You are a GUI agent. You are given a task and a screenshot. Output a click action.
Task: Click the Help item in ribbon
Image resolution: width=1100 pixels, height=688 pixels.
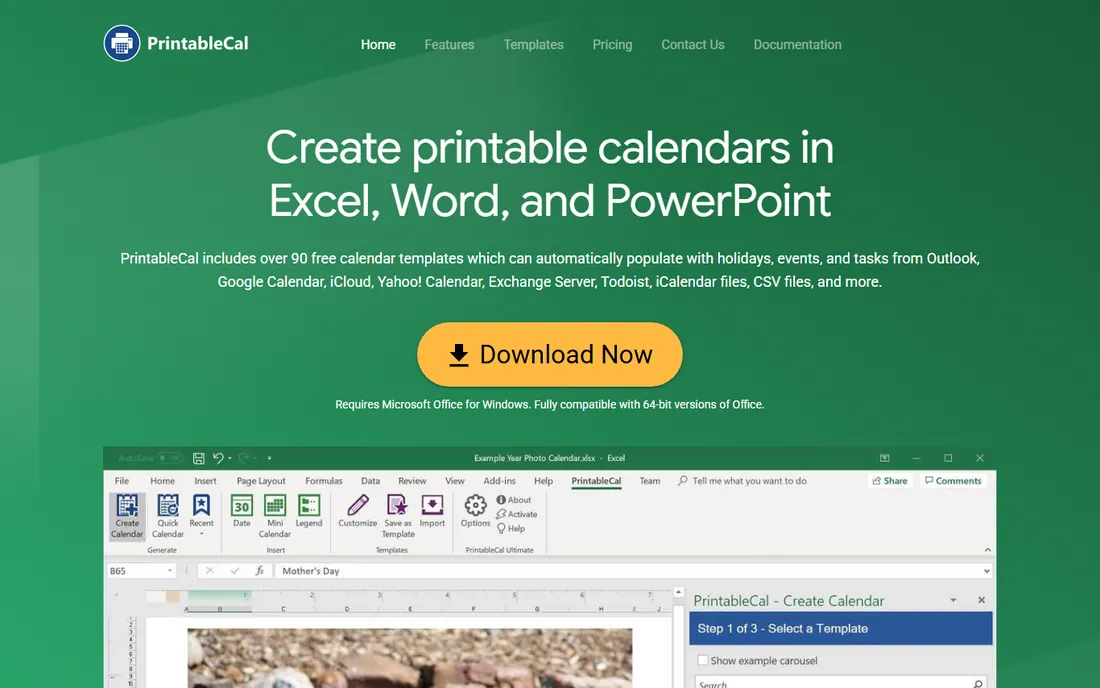coord(511,529)
